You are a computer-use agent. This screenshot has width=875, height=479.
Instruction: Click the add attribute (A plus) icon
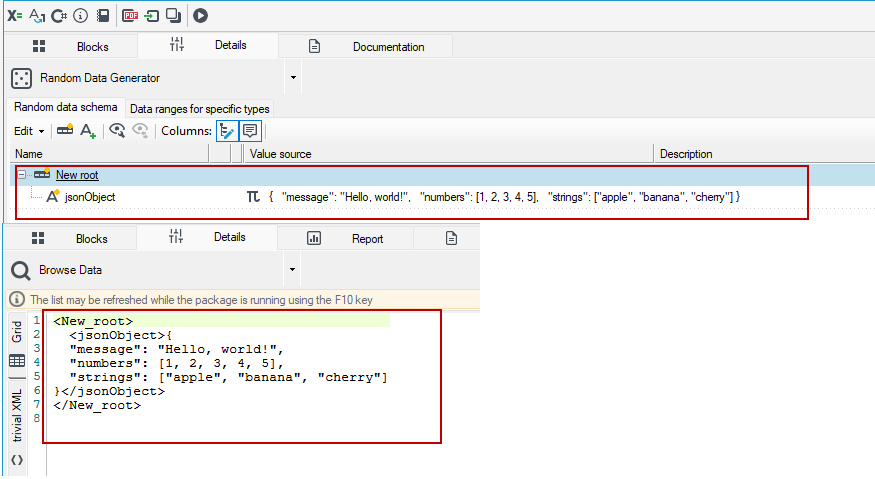click(88, 131)
